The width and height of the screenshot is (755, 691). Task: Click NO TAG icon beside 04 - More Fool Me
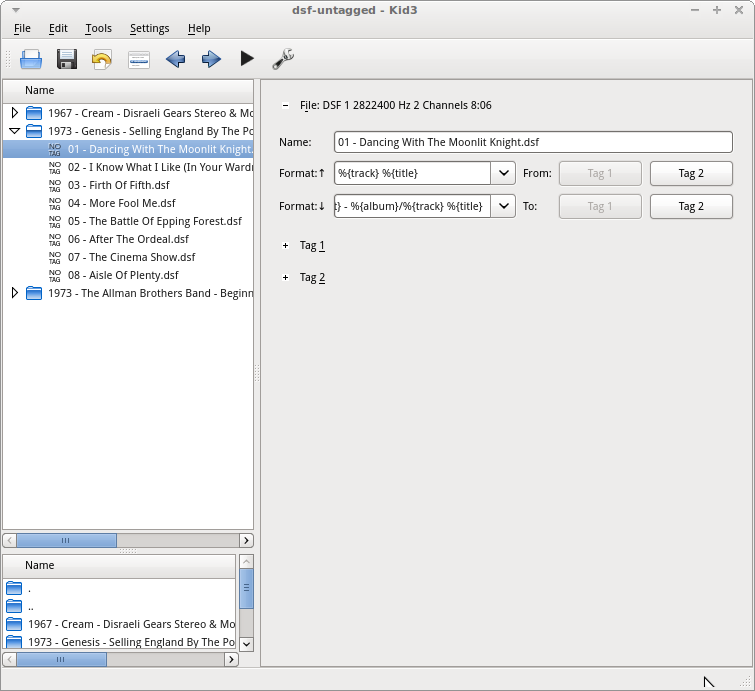pyautogui.click(x=55, y=204)
